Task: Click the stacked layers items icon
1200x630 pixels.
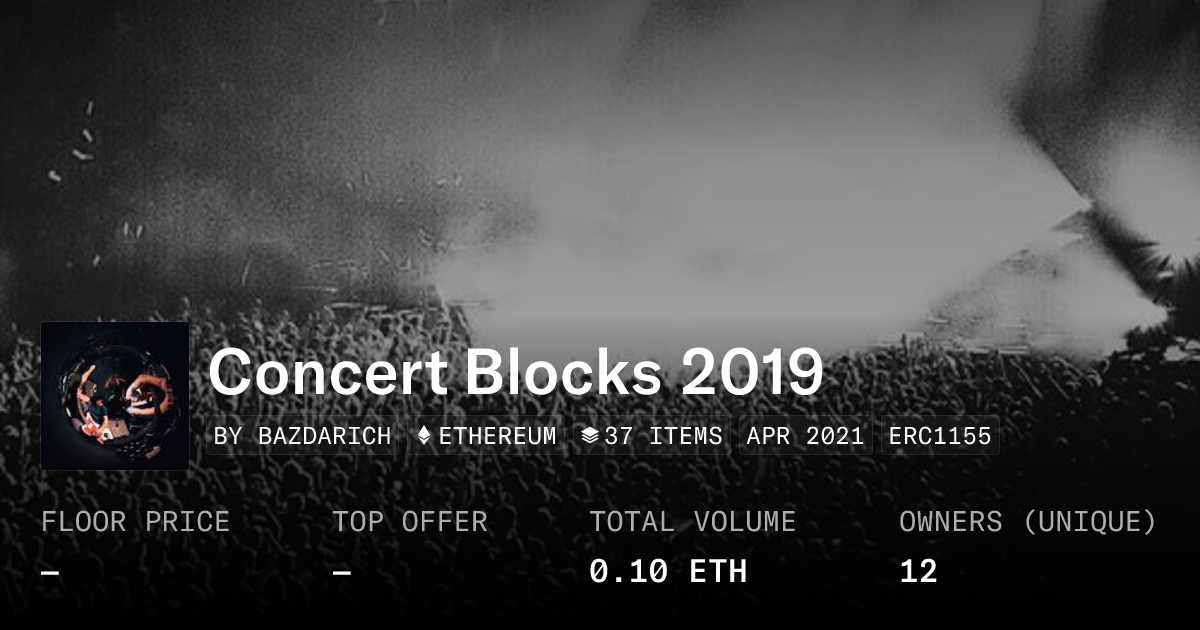Action: coord(590,436)
